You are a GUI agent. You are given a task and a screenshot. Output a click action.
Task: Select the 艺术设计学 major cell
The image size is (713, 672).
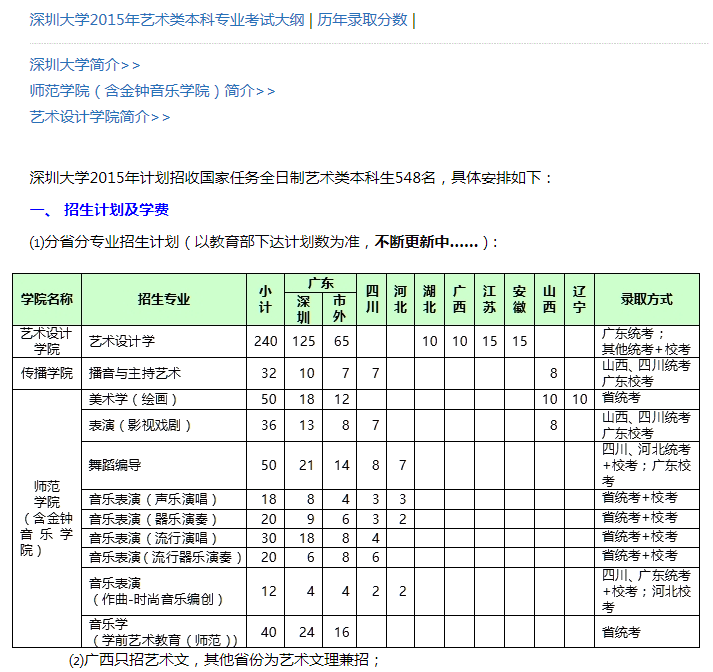pyautogui.click(x=122, y=341)
